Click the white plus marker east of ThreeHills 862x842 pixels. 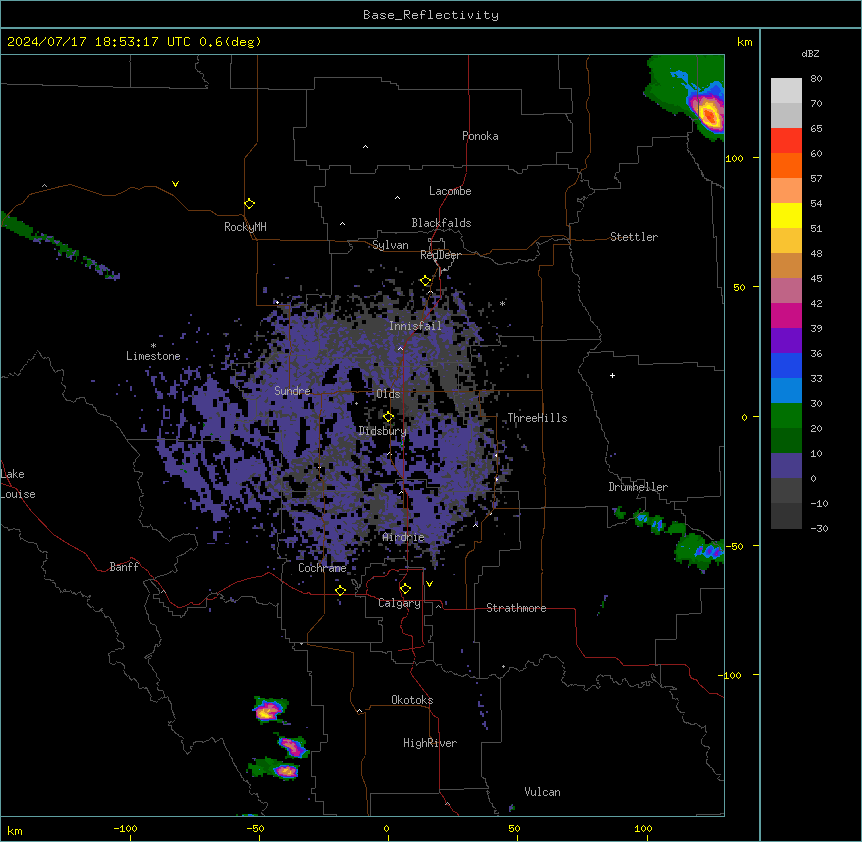(x=612, y=375)
